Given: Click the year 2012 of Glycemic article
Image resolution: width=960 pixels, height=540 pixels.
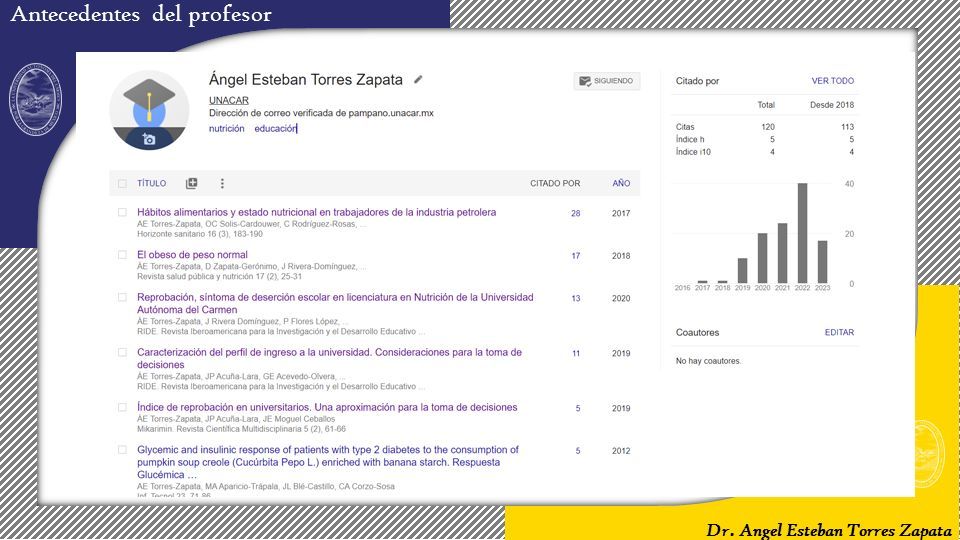Looking at the screenshot, I should 621,451.
